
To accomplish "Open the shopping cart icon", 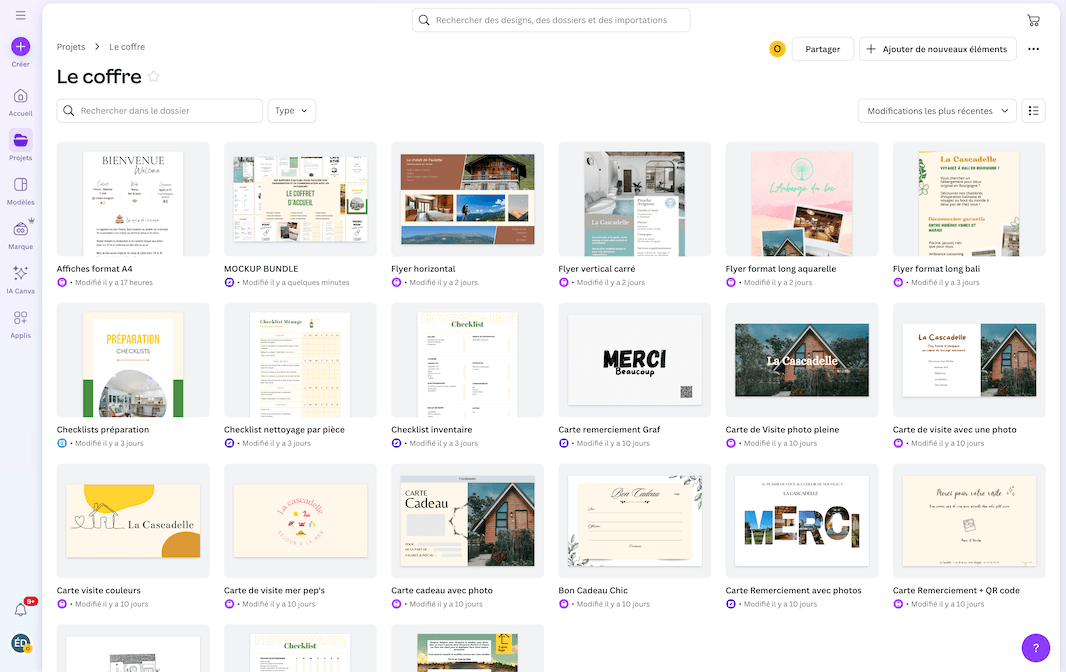I will 1033,20.
